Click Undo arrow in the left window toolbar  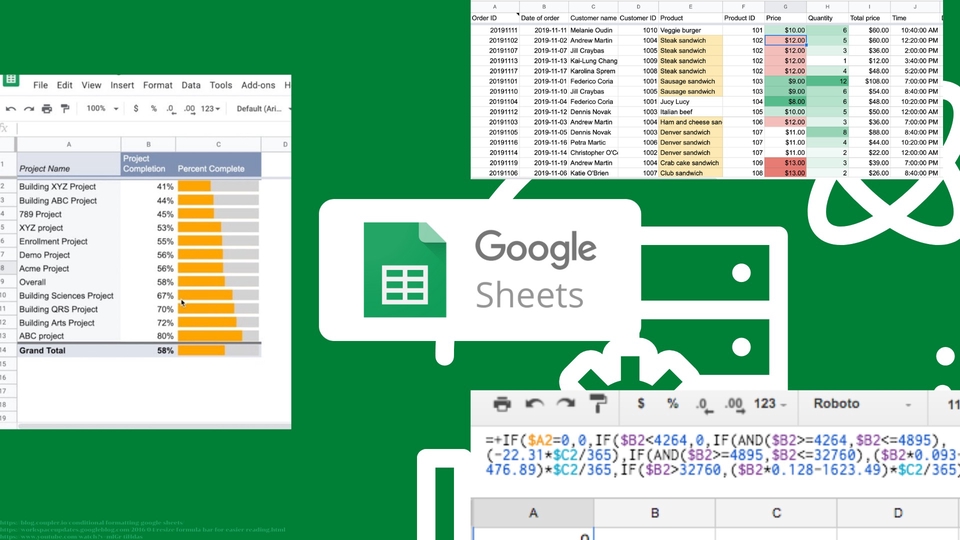pos(10,109)
